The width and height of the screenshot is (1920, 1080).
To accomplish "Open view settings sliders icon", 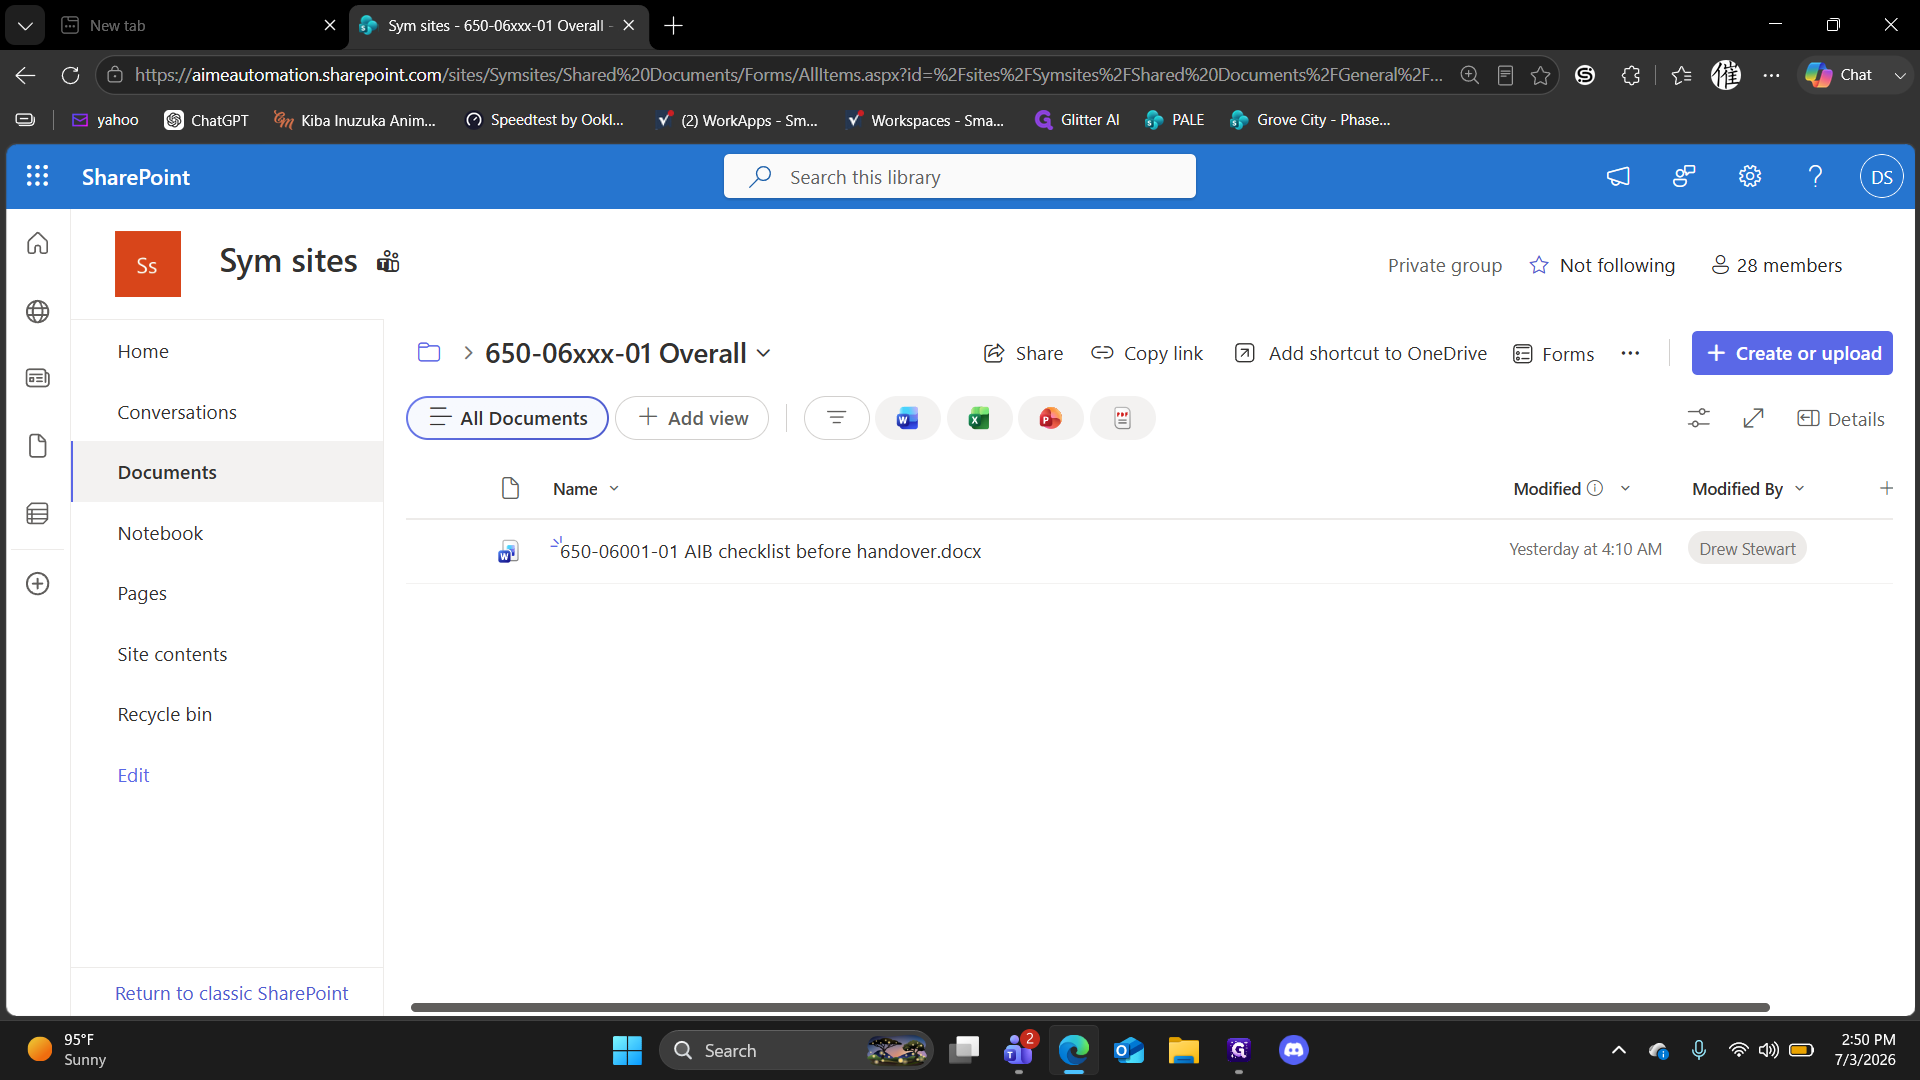I will [x=1699, y=418].
